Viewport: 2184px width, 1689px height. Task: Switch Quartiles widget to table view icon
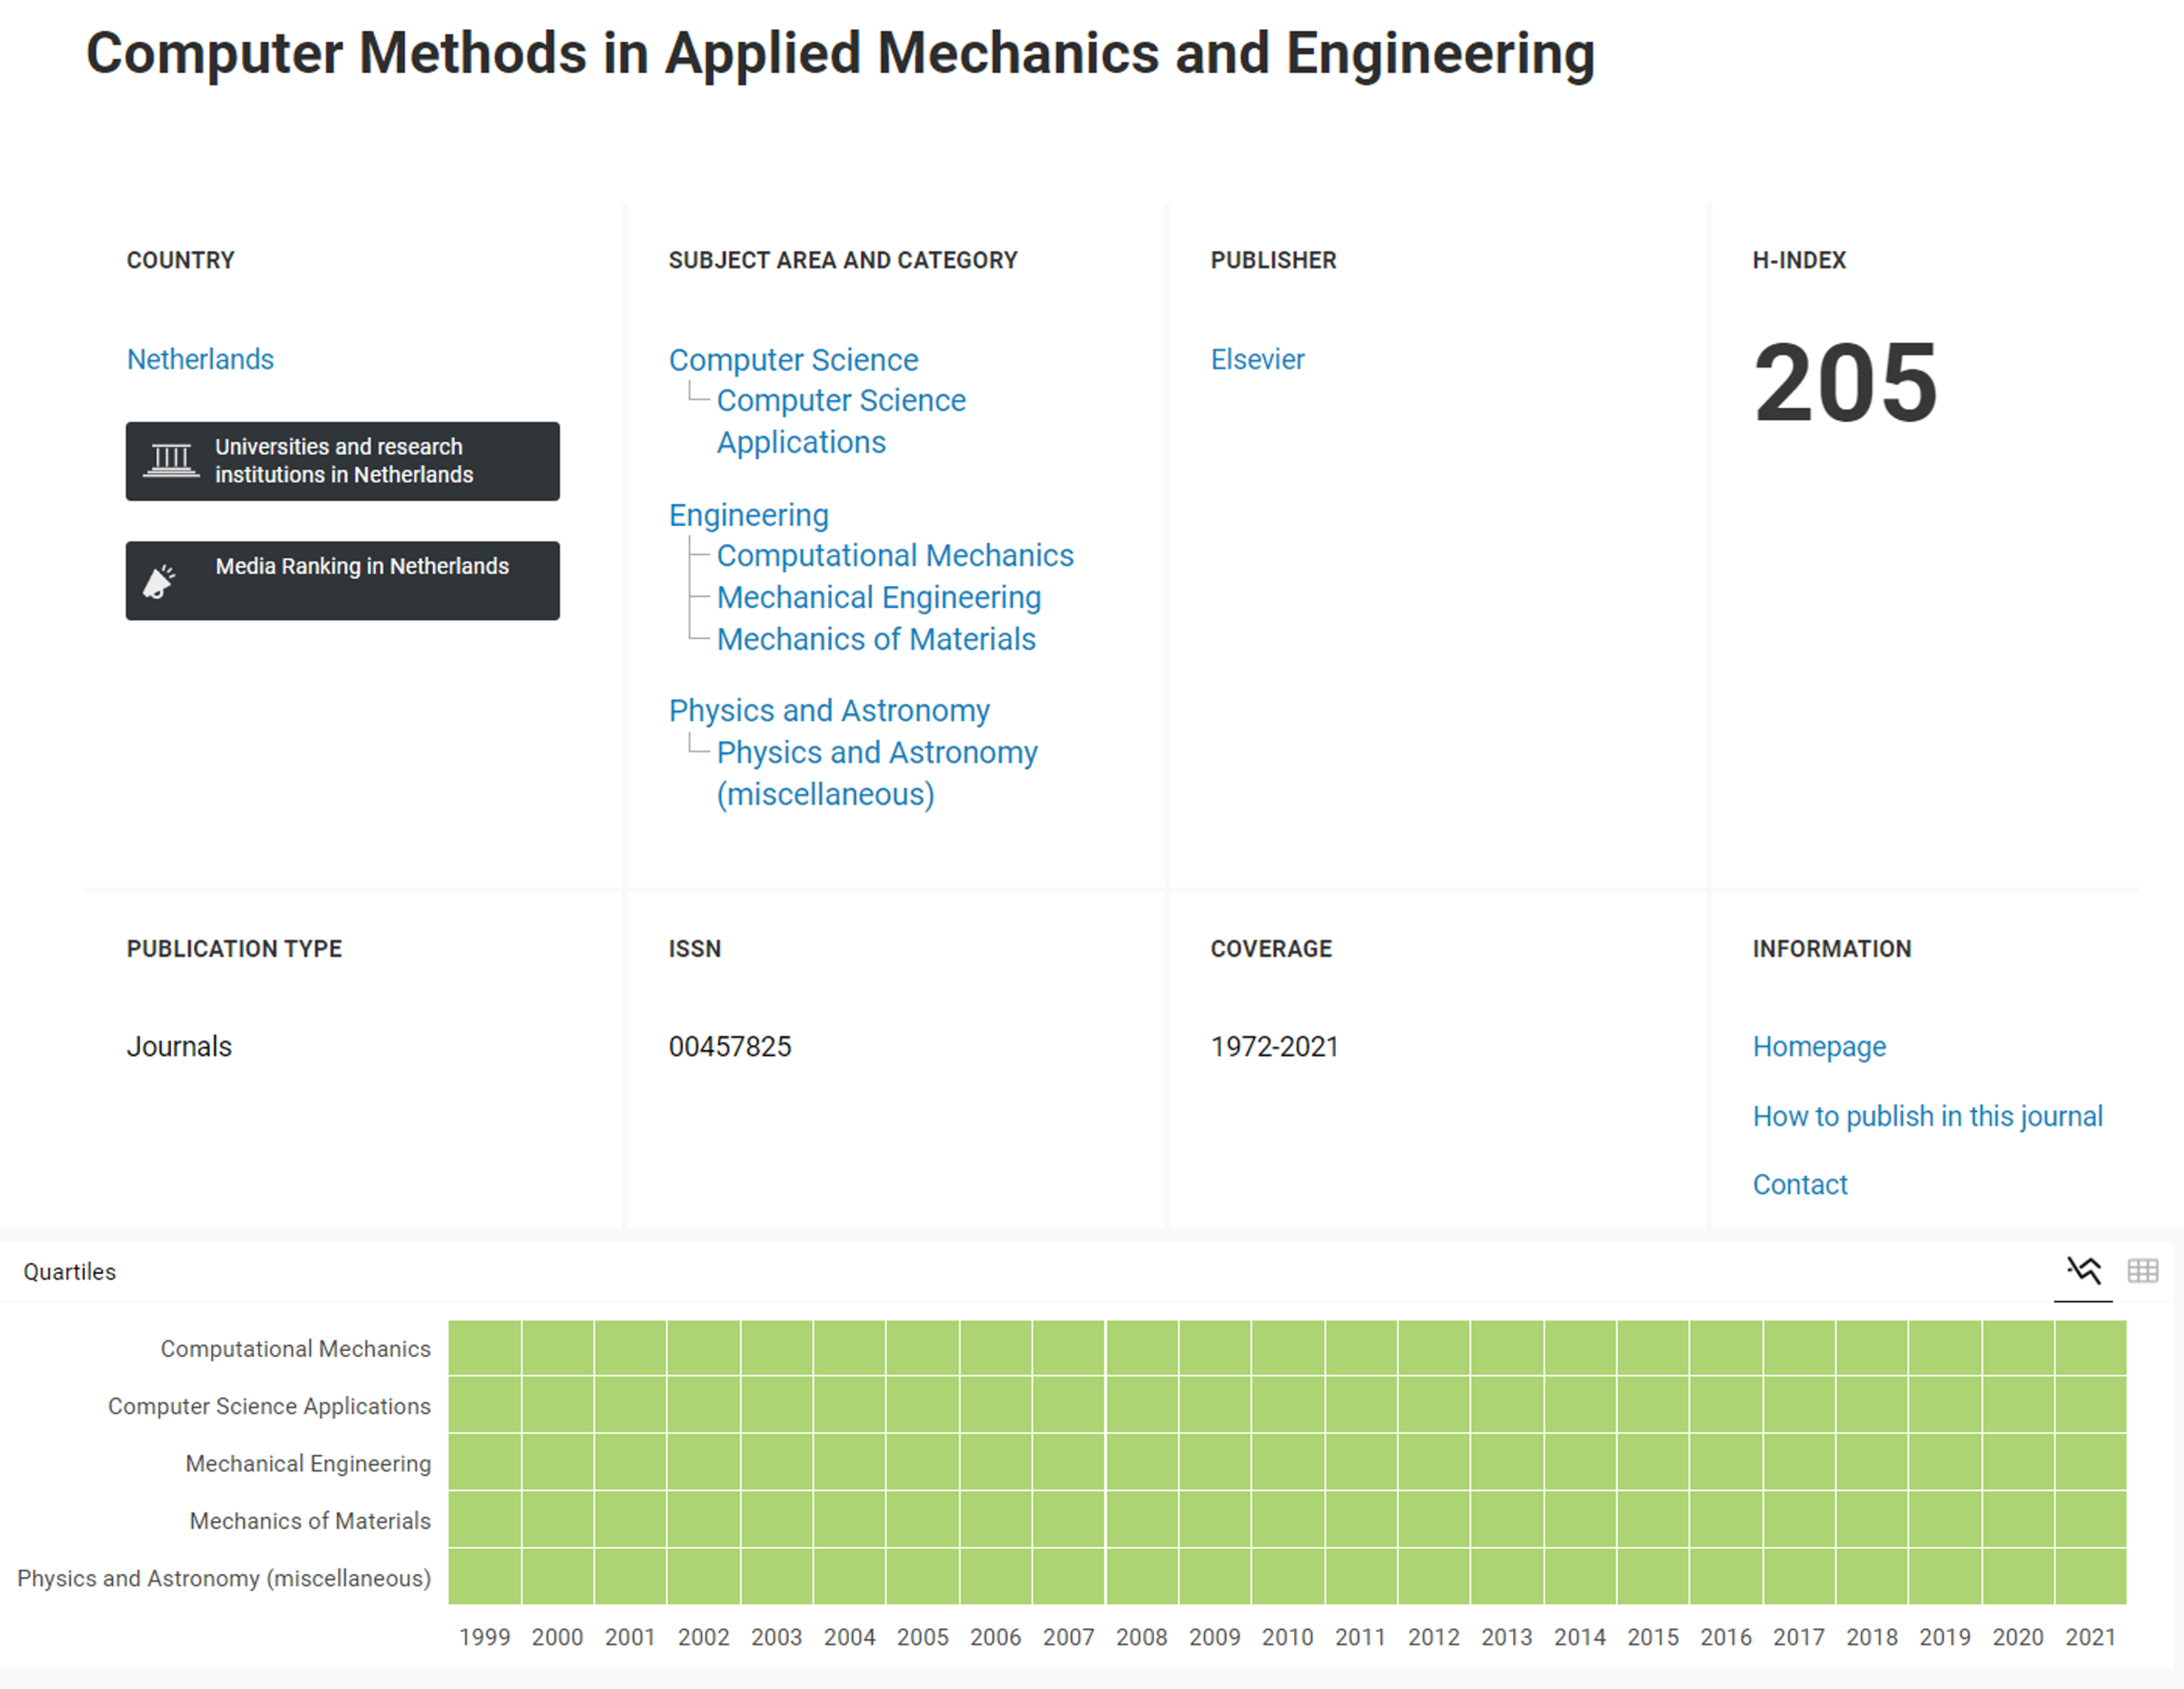[2142, 1271]
